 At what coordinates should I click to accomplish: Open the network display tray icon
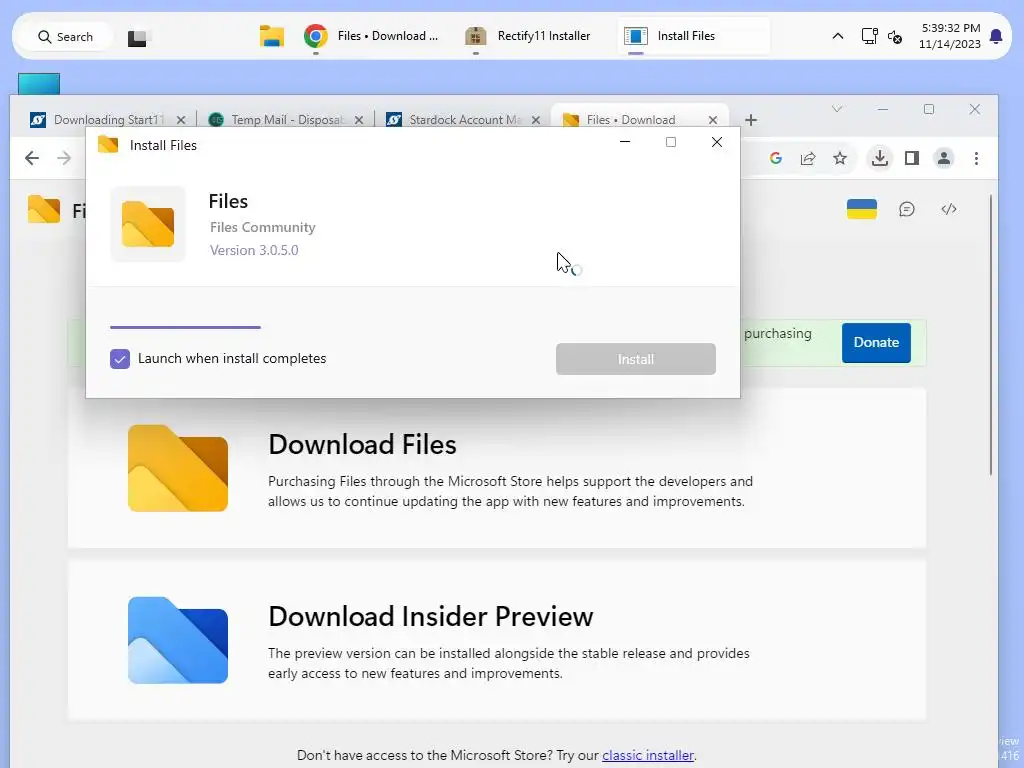(869, 36)
